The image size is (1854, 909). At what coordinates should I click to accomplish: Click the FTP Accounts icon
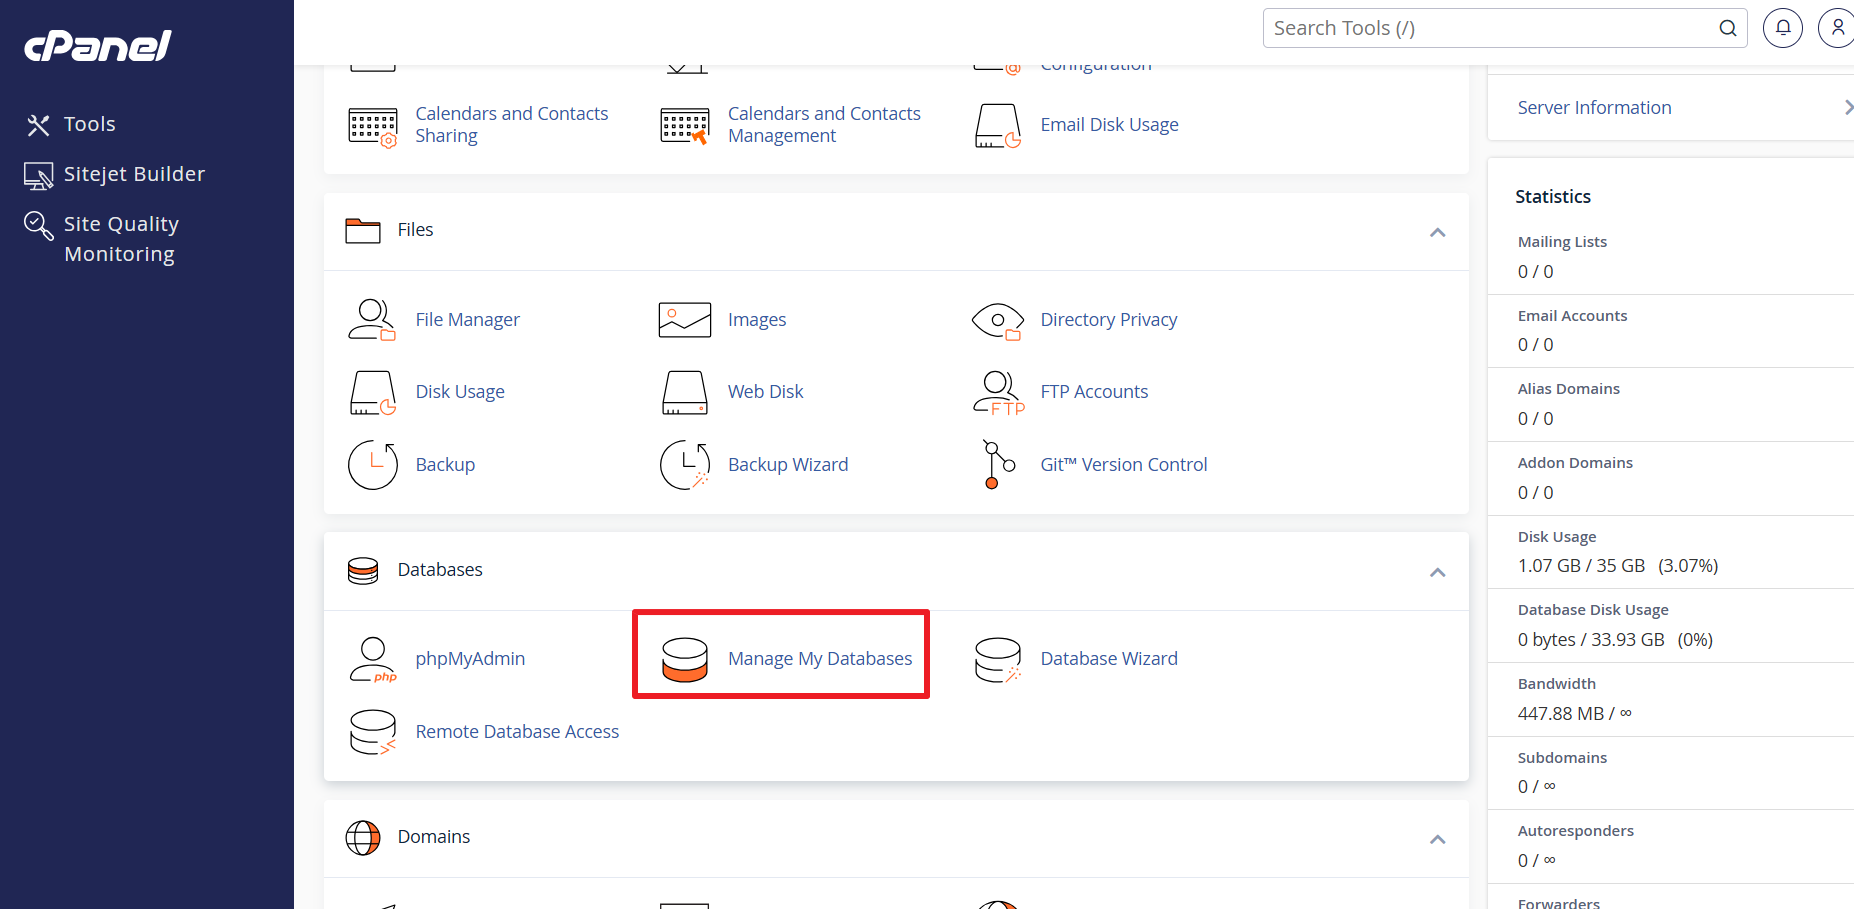[x=999, y=393]
